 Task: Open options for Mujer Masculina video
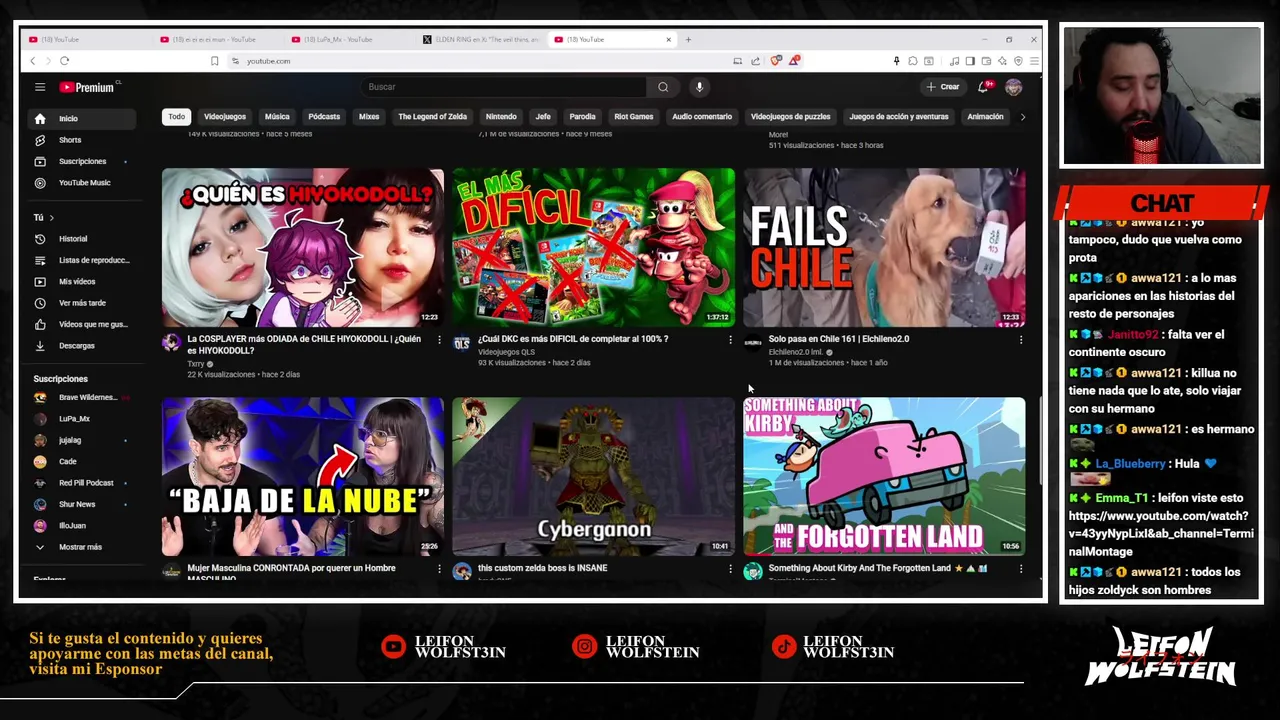click(439, 569)
